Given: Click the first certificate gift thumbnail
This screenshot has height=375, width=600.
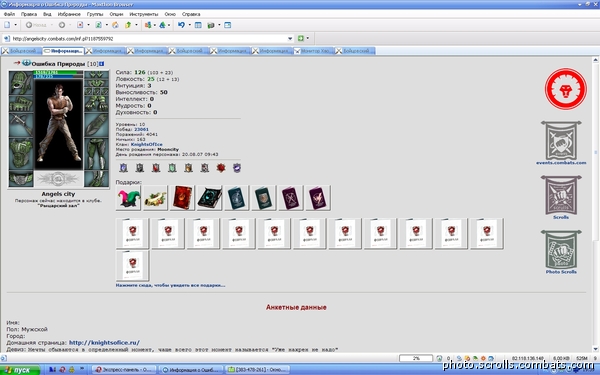Looking at the screenshot, I should point(132,233).
